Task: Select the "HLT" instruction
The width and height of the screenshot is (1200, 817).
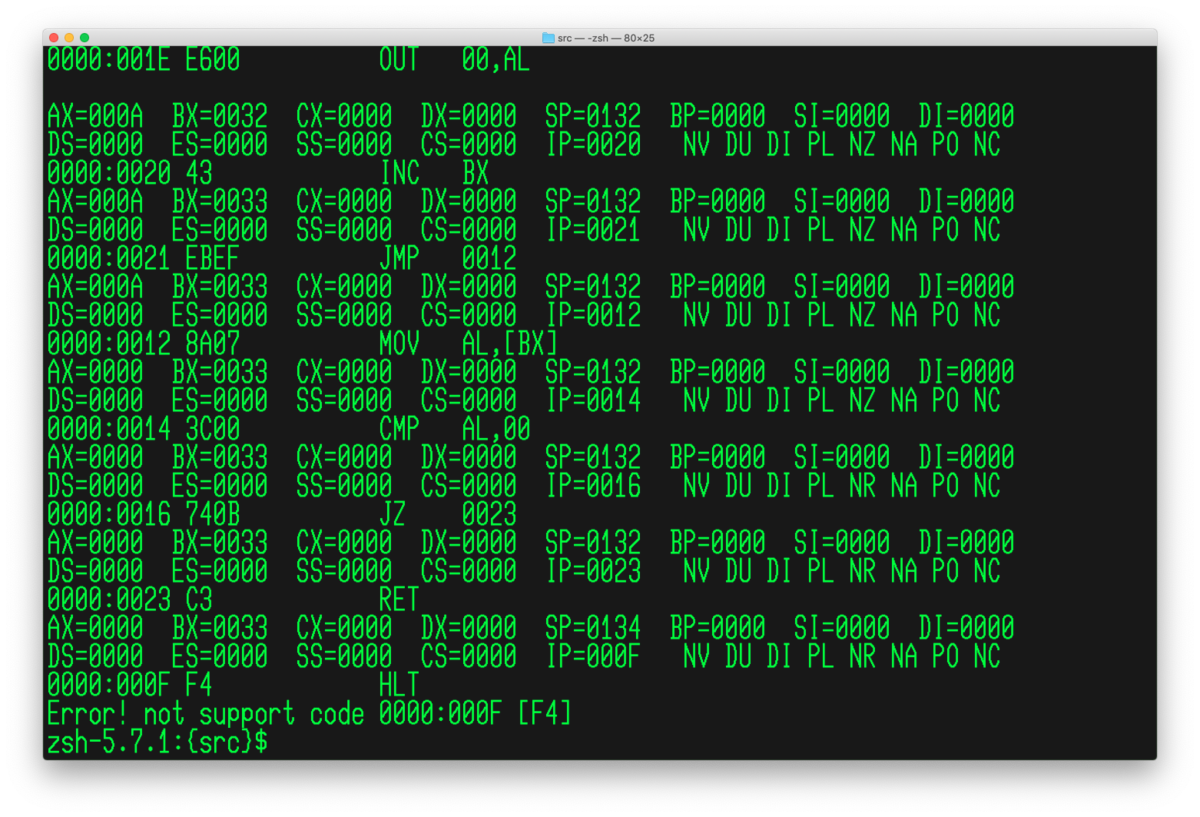Action: pyautogui.click(x=399, y=686)
